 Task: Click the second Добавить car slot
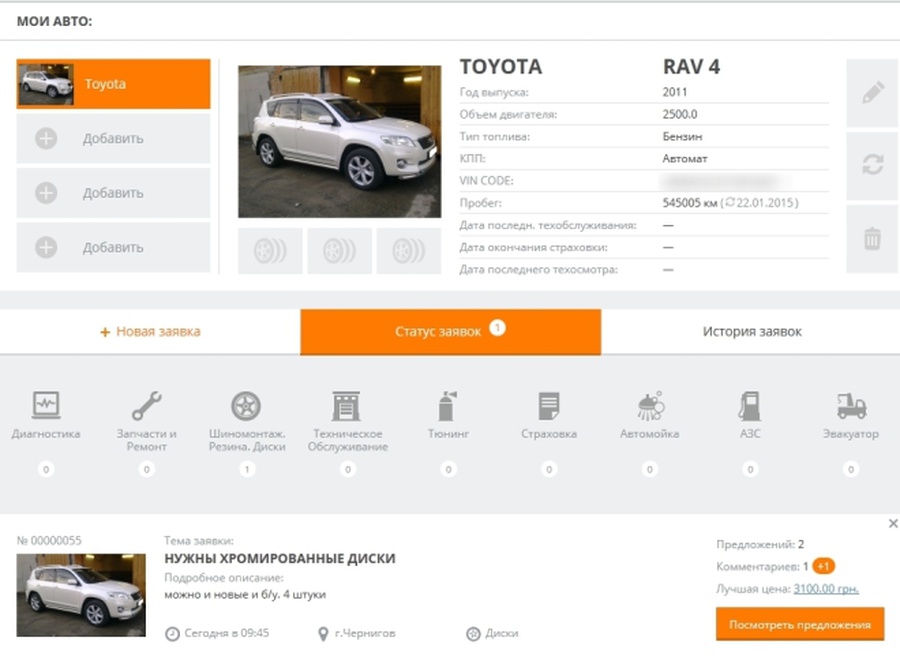113,193
